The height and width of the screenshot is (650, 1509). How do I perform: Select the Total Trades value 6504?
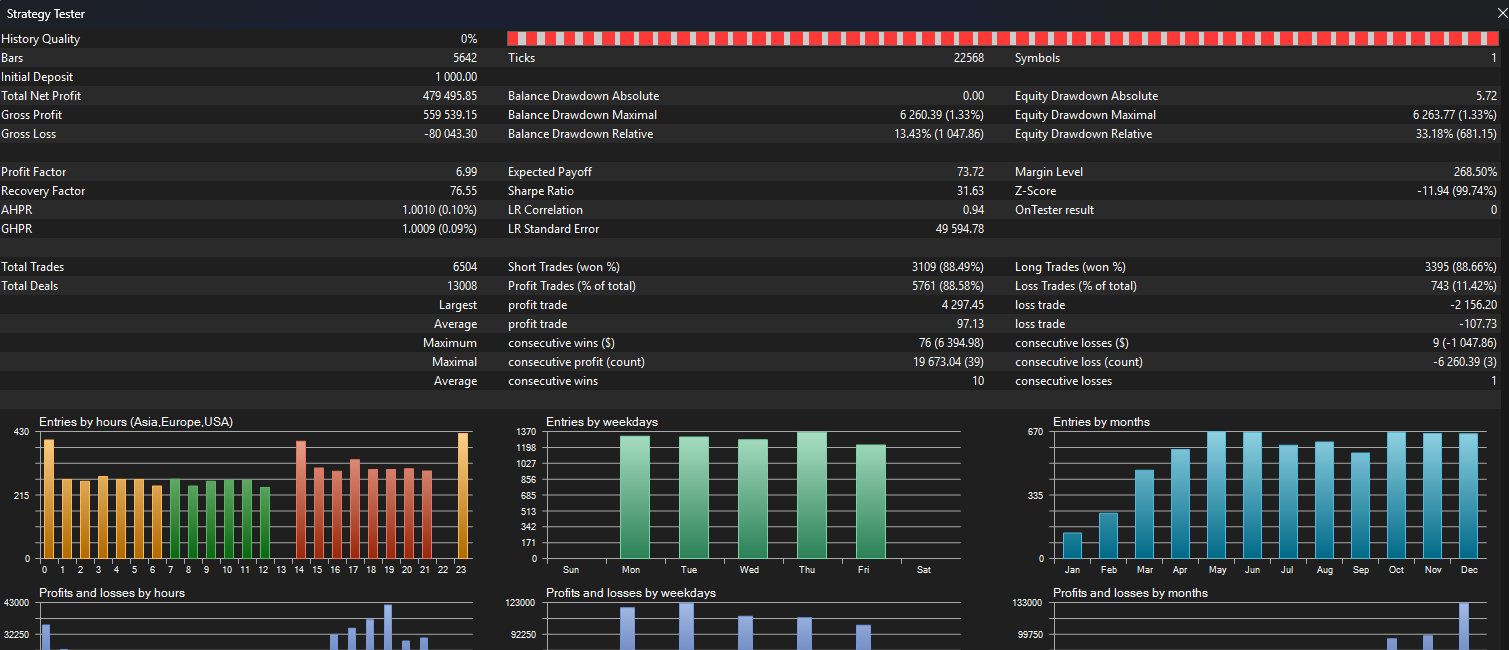click(466, 266)
